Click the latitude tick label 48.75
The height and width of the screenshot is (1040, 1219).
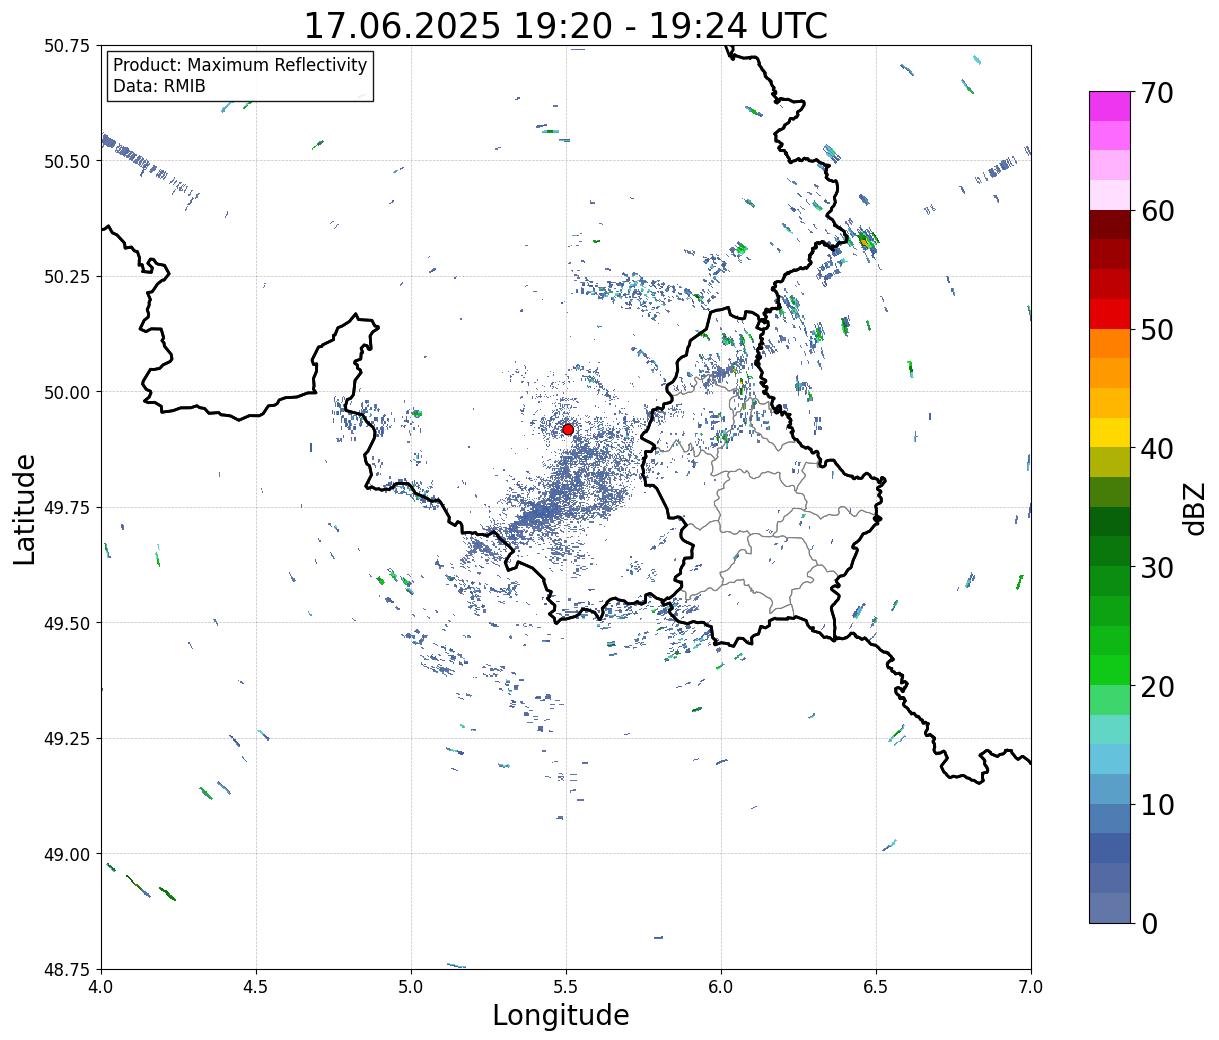pyautogui.click(x=67, y=970)
